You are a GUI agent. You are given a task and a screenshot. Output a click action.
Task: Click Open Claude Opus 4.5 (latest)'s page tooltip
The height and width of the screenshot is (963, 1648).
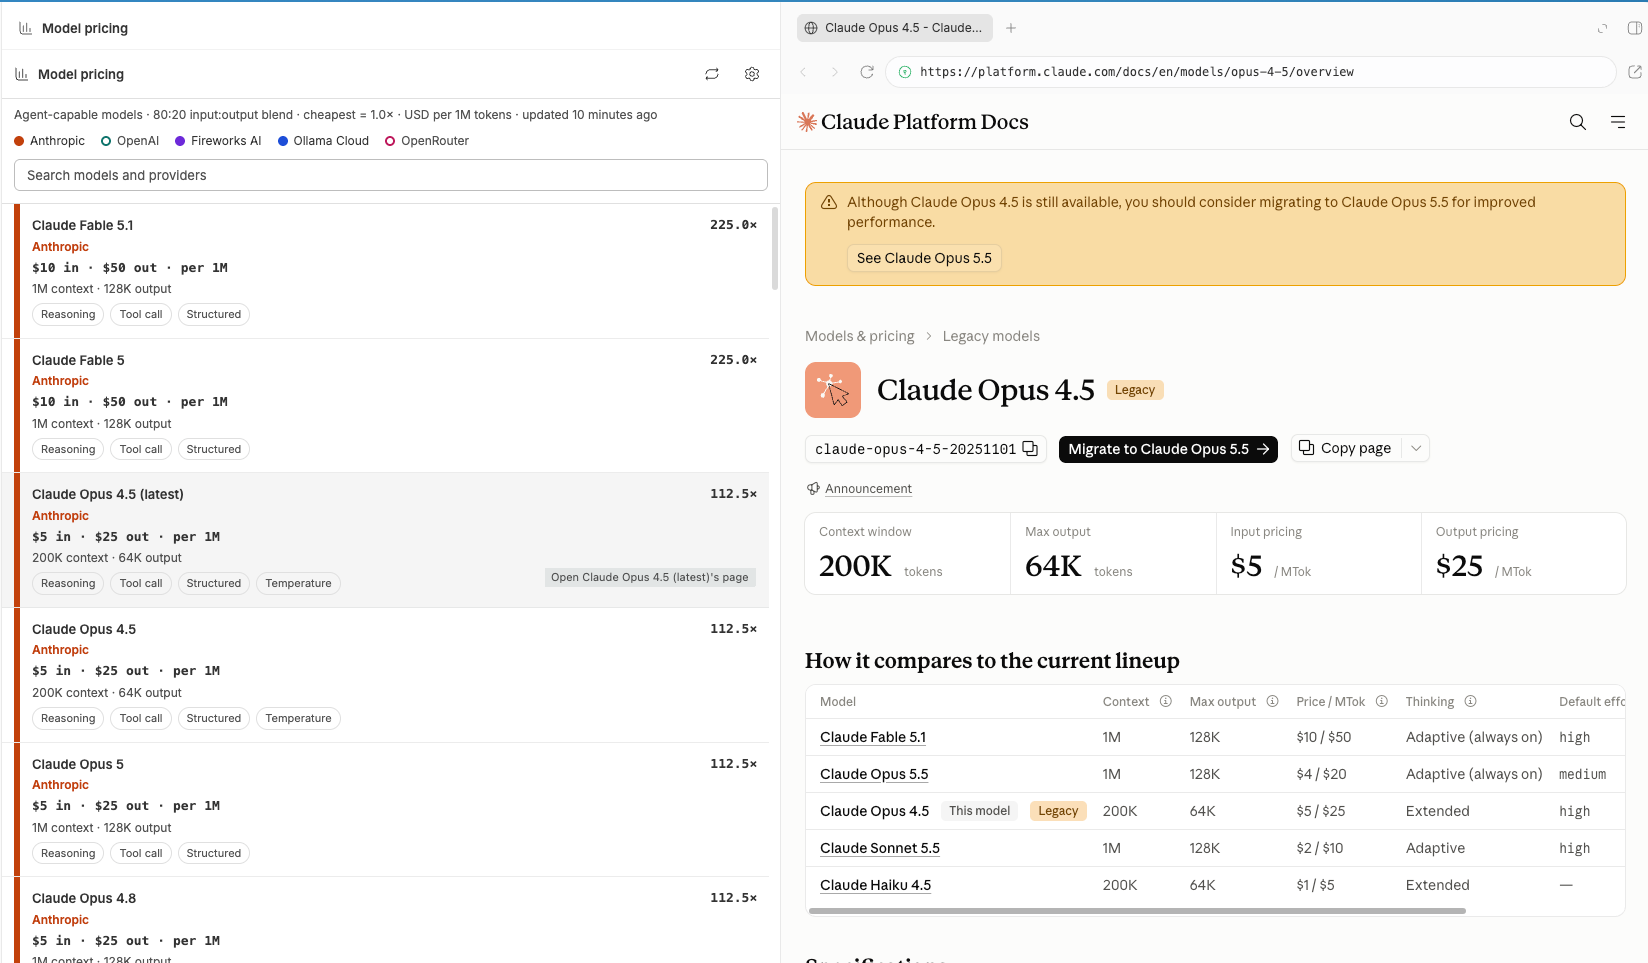[650, 577]
